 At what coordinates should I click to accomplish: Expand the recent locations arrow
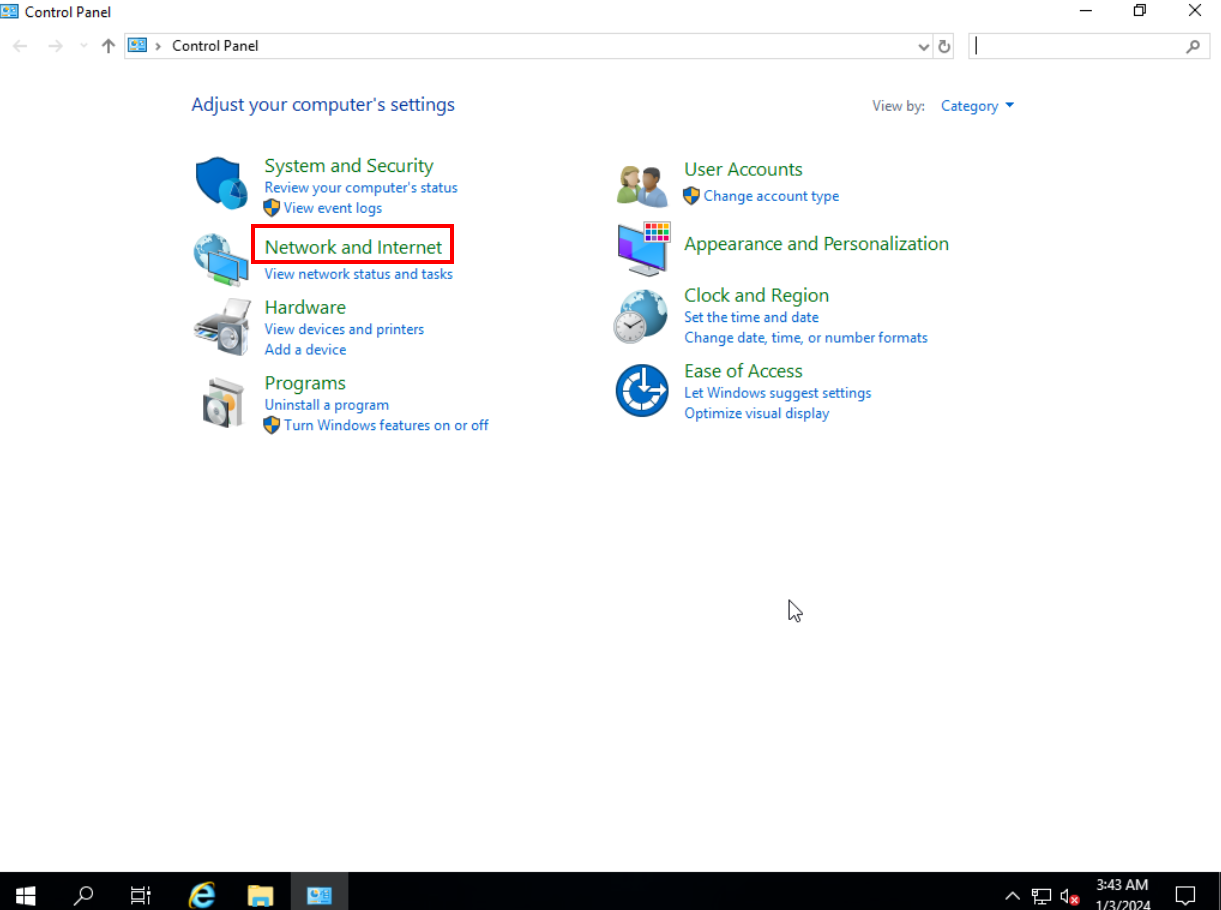(x=83, y=46)
